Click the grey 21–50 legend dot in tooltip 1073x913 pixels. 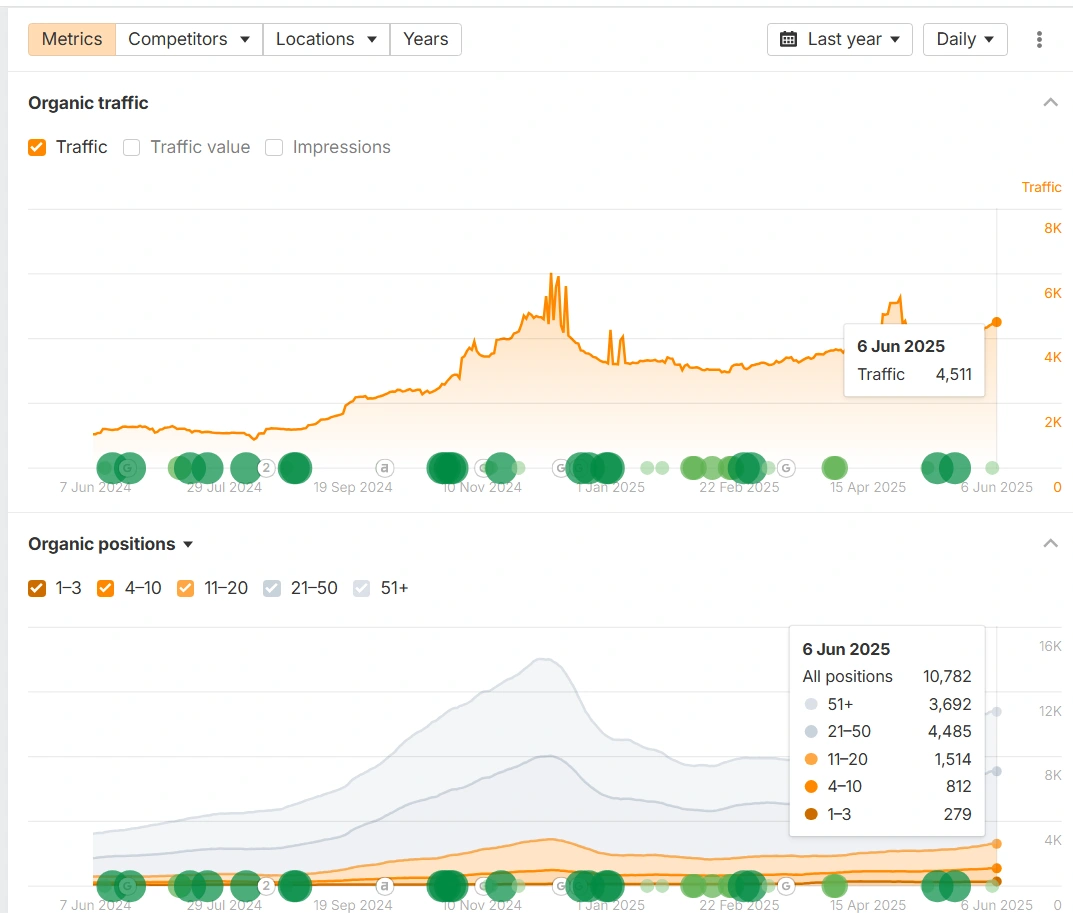(x=811, y=732)
